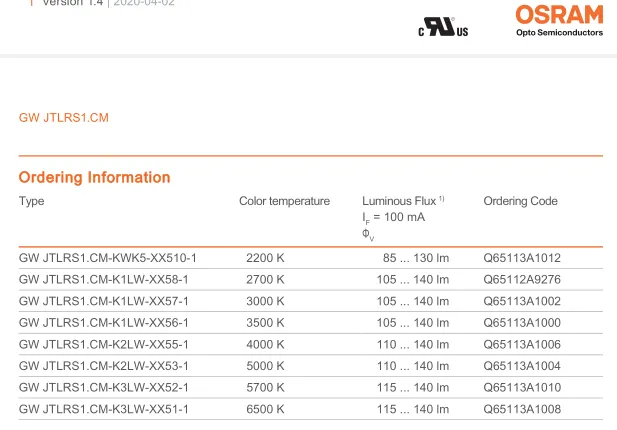Click the OSRAM logo
617x430 pixels.
(559, 14)
